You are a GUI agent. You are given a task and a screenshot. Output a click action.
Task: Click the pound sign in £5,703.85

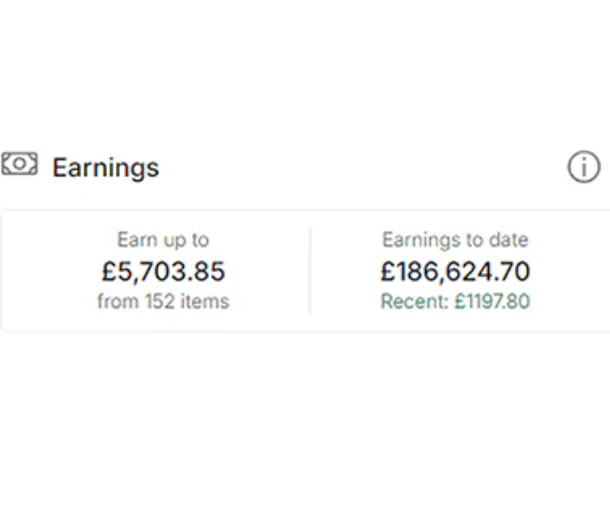109,271
